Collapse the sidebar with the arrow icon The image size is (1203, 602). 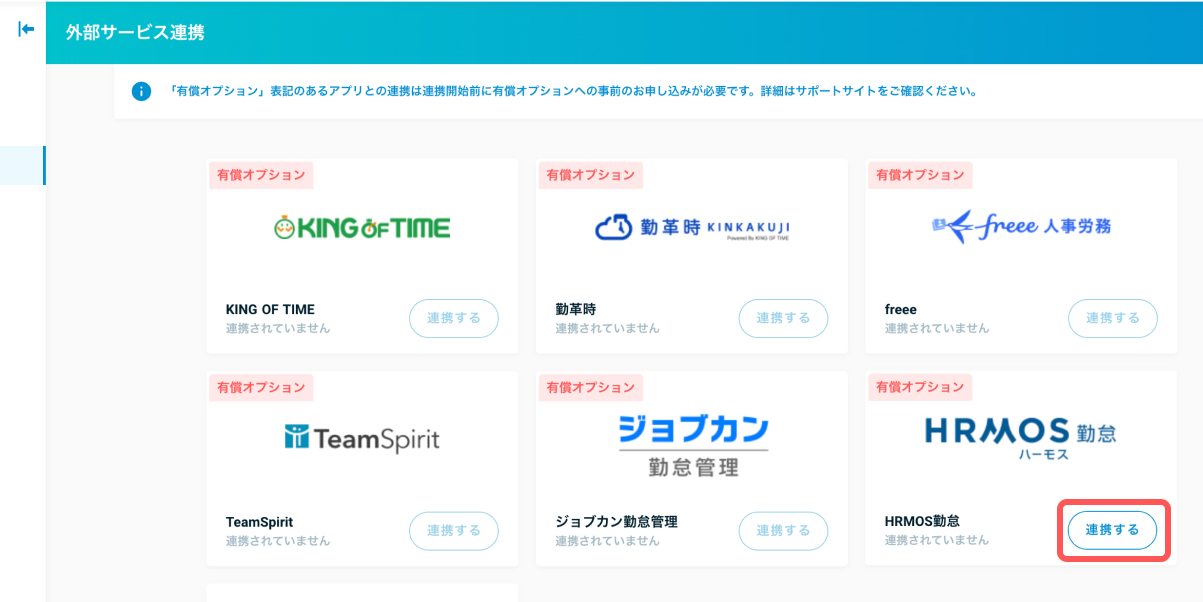[26, 29]
